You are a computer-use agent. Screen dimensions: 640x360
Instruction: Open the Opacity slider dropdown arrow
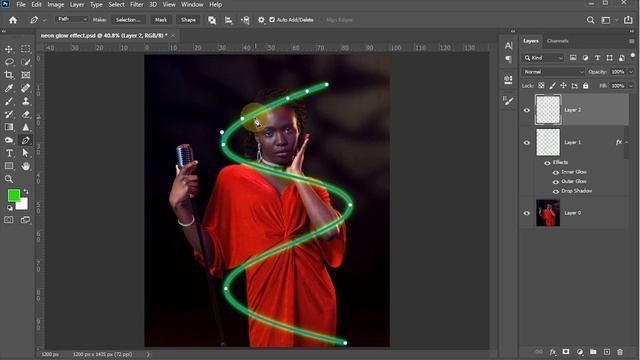click(631, 72)
